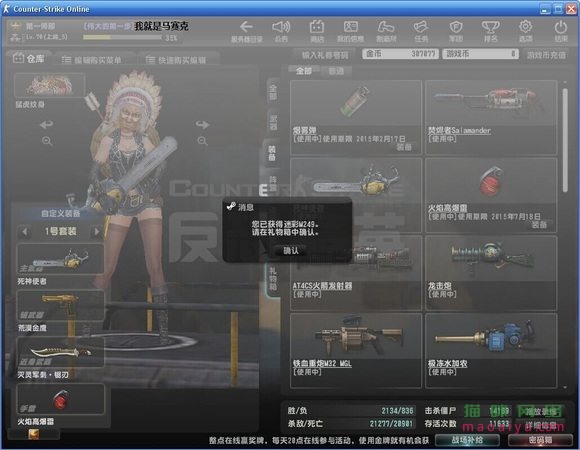Click the inventory scroll-down arrow

pos(565,387)
